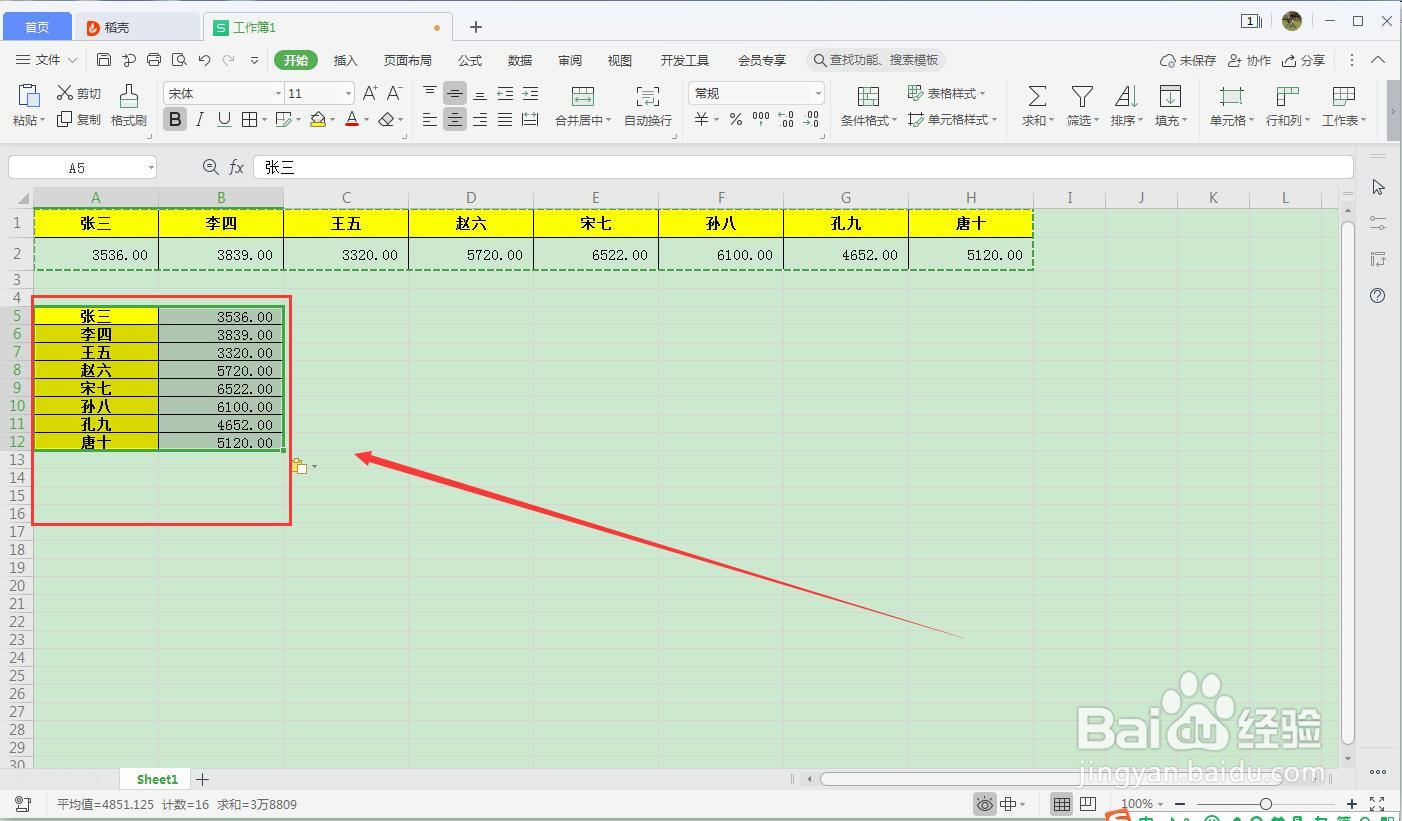Decrease indent icon
This screenshot has height=821, width=1402.
[x=505, y=93]
